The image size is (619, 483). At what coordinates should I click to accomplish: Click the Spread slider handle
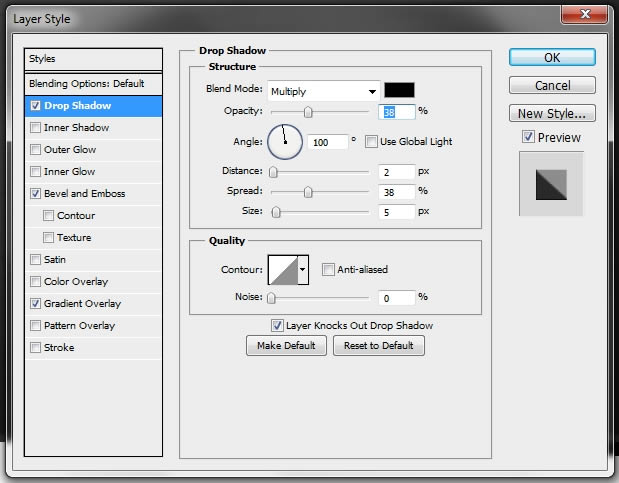tap(308, 192)
